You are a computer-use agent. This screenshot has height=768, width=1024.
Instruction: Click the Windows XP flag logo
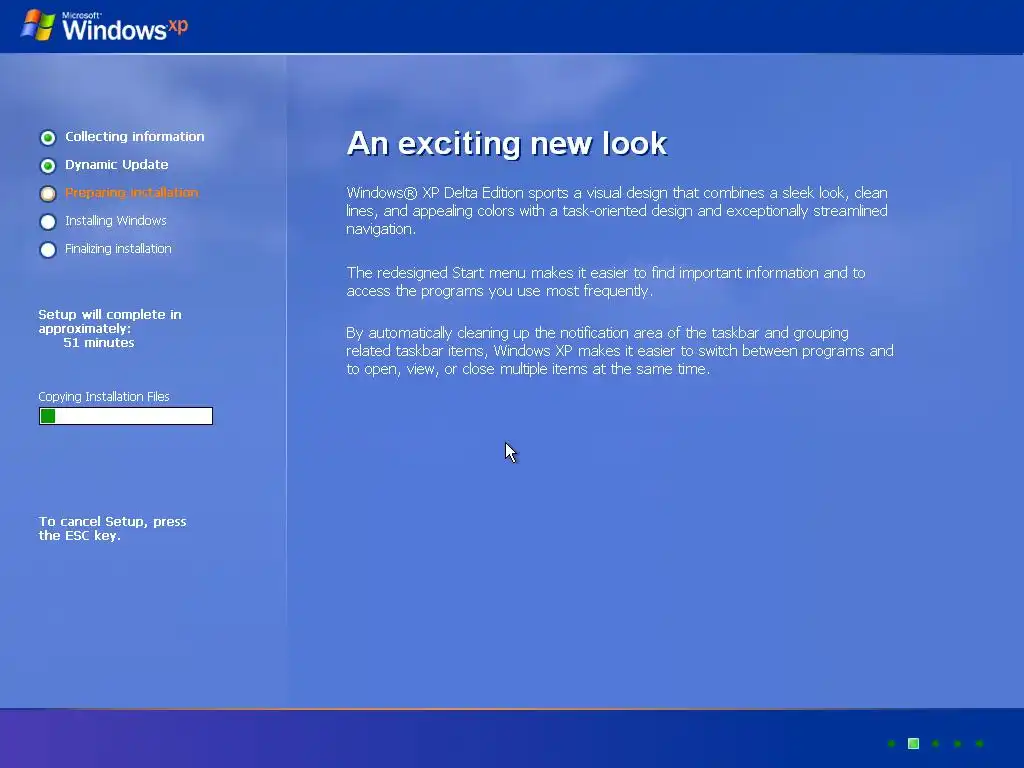click(x=38, y=25)
